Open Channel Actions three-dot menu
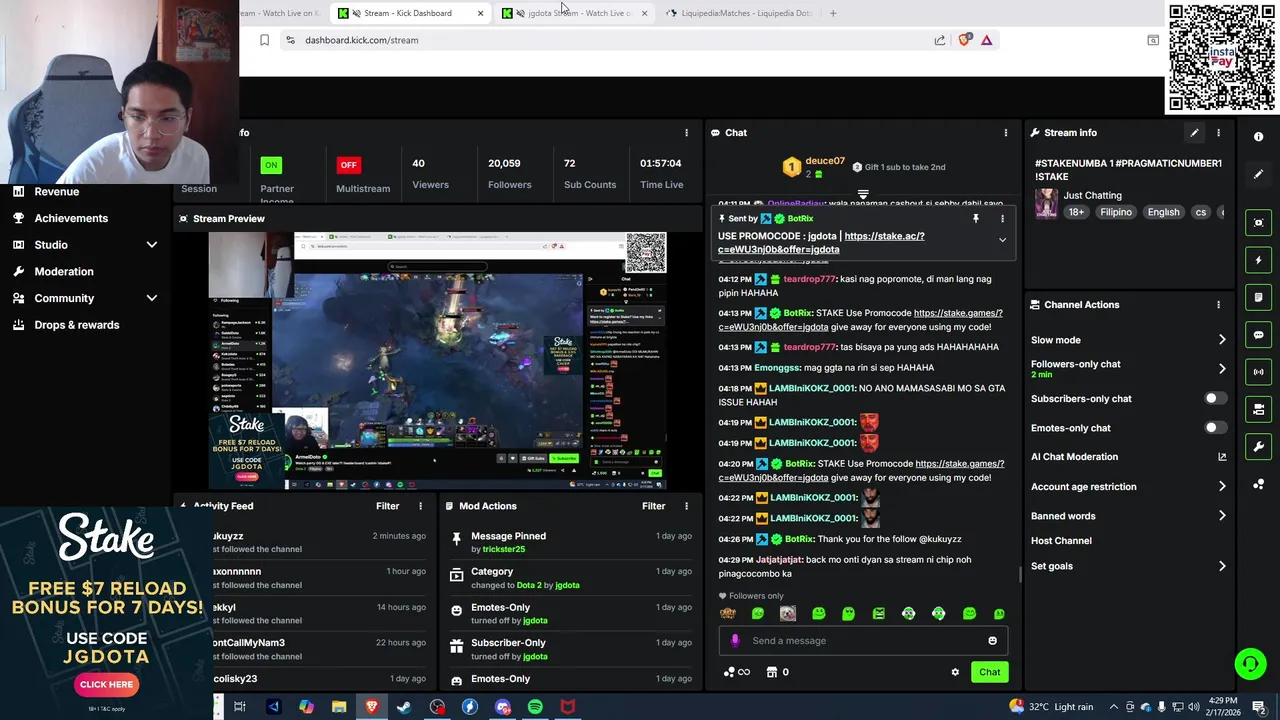The width and height of the screenshot is (1280, 720). pyautogui.click(x=1218, y=305)
